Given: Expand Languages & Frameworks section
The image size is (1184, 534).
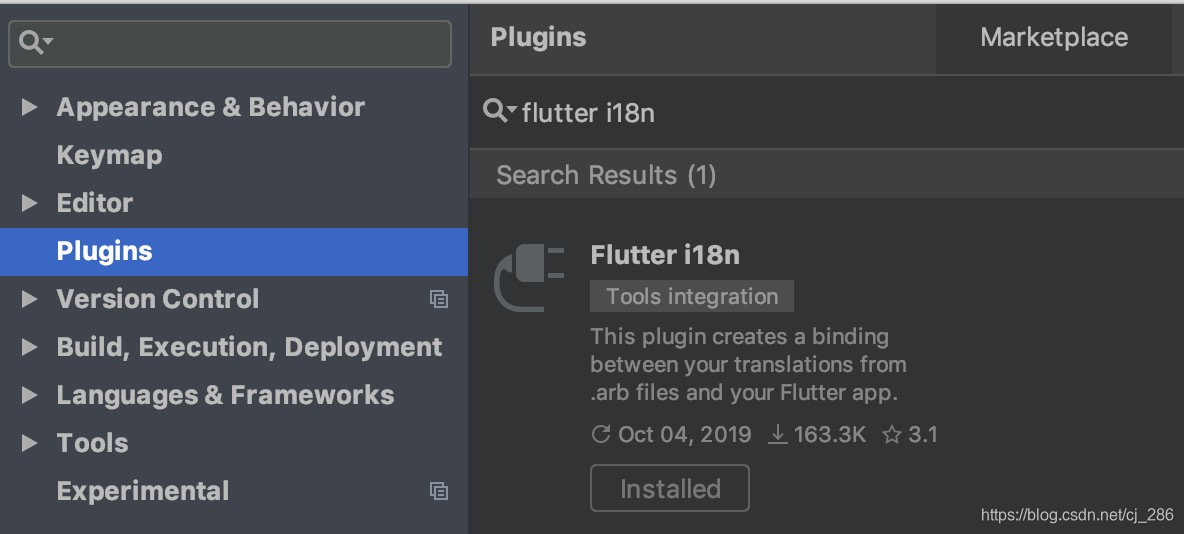Looking at the screenshot, I should (29, 395).
